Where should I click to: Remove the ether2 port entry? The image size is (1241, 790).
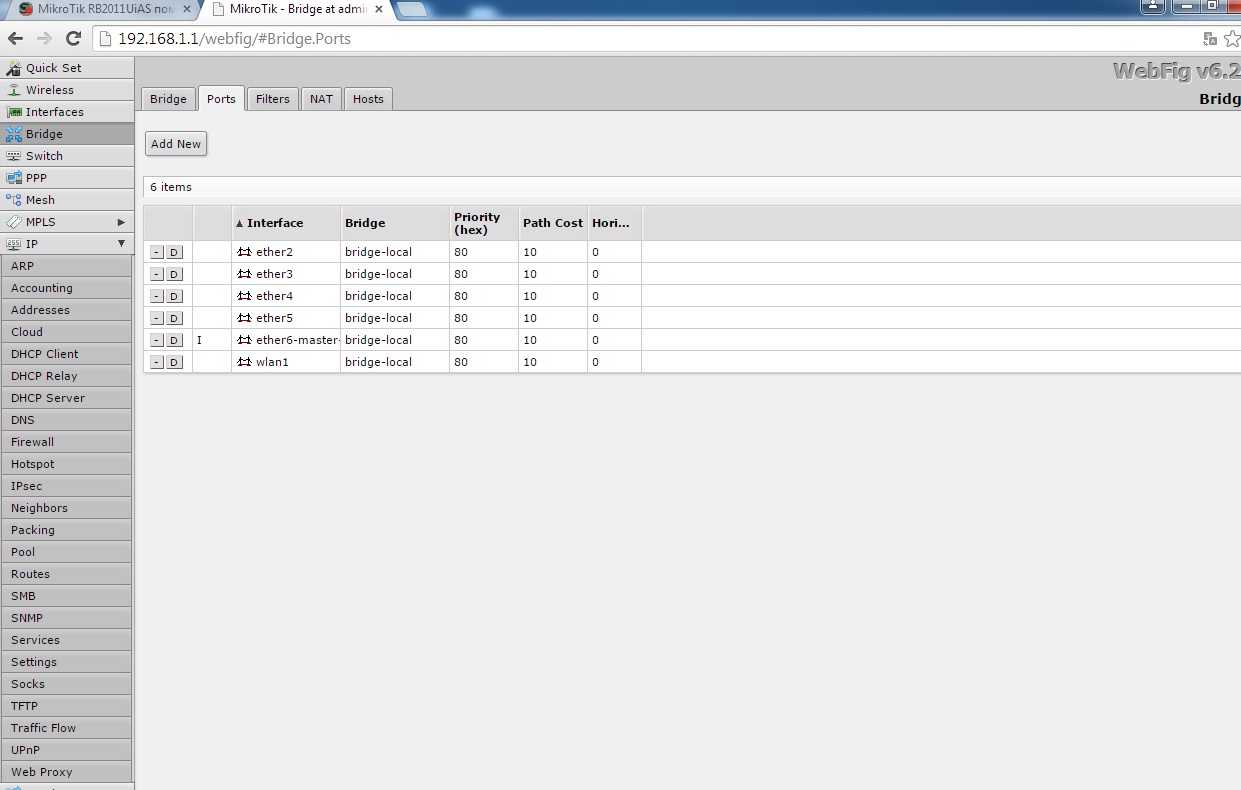tap(157, 252)
